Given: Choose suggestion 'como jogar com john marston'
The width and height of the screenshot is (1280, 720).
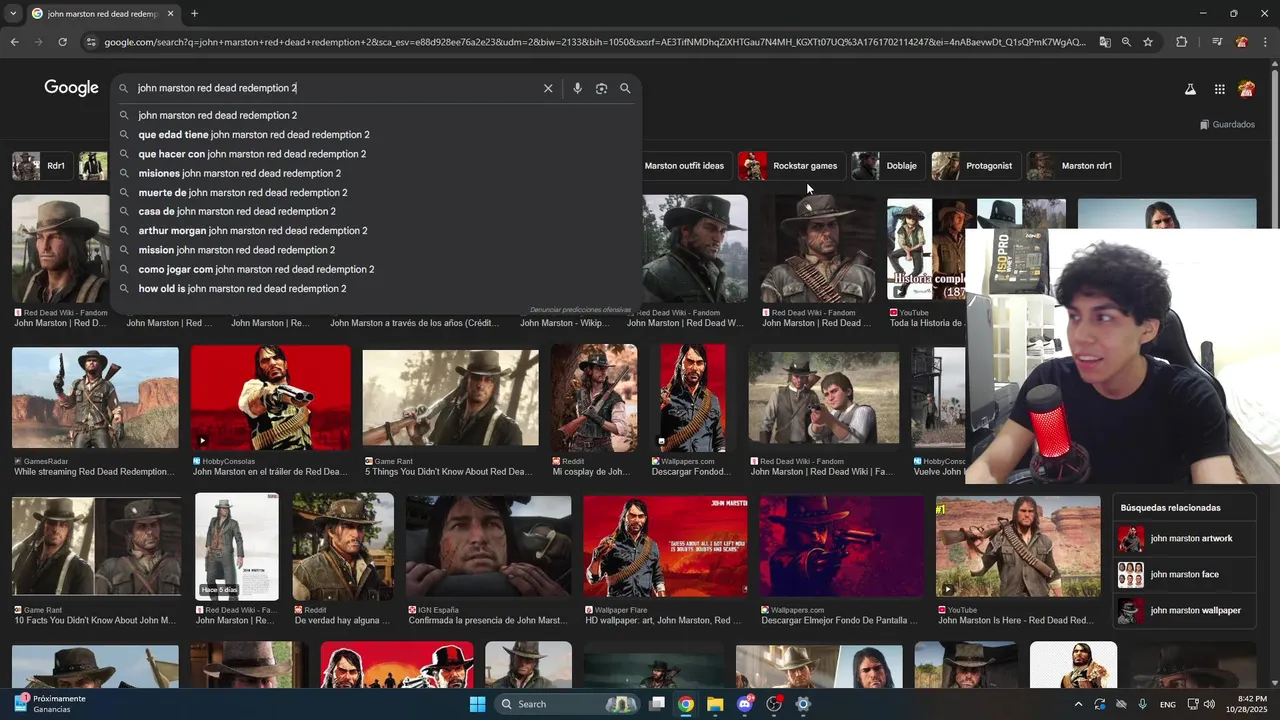Looking at the screenshot, I should click(375, 269).
